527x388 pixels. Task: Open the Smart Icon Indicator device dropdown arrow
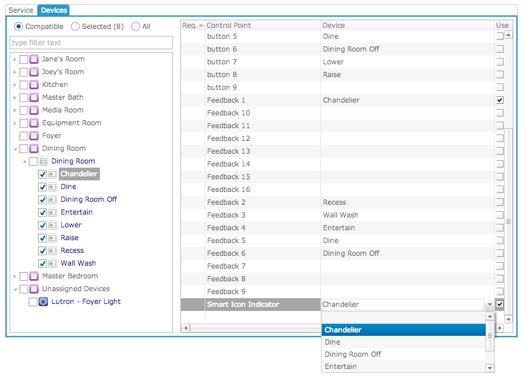[x=490, y=305]
